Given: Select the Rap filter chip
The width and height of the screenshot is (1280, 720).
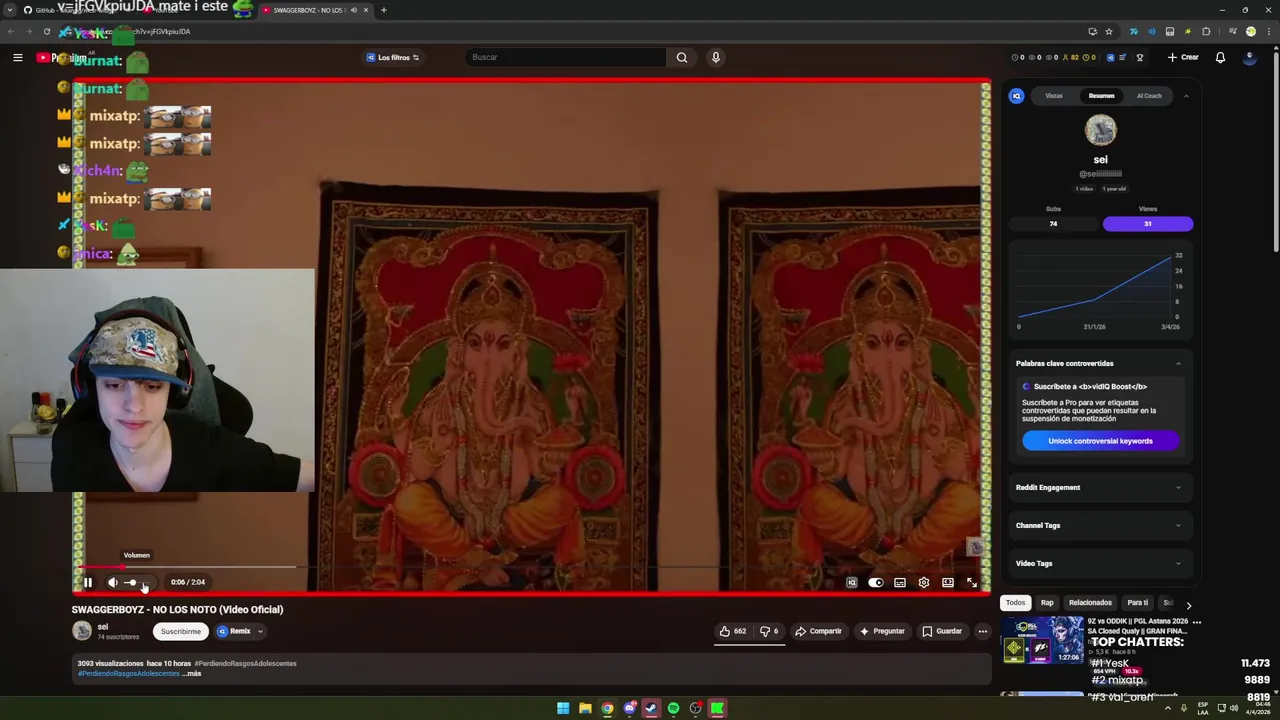Looking at the screenshot, I should pos(1047,603).
